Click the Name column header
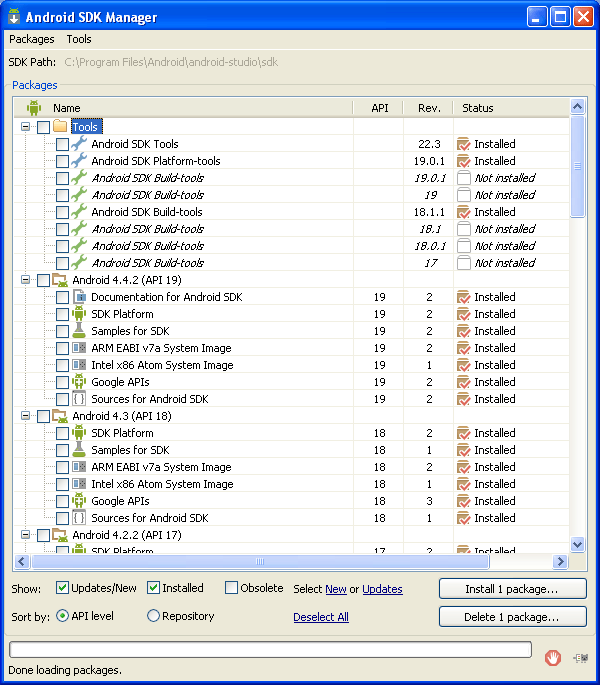Screen dimensions: 600x685 coord(184,108)
